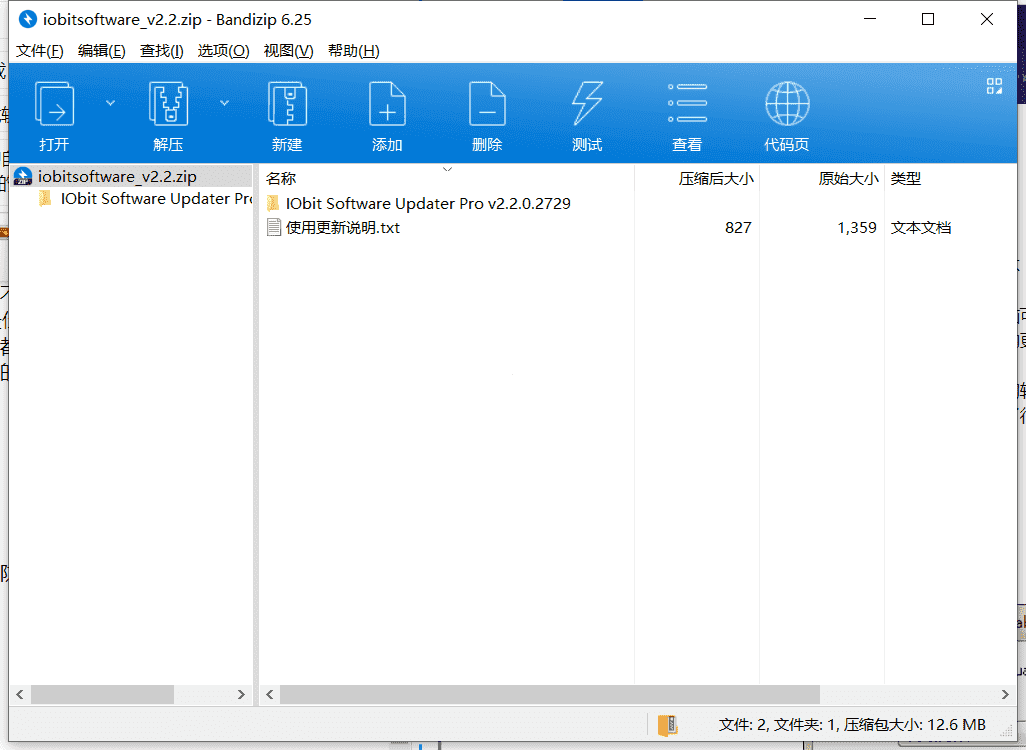Sort by the 原始大小 column header
Image resolution: width=1026 pixels, height=750 pixels.
tap(848, 179)
